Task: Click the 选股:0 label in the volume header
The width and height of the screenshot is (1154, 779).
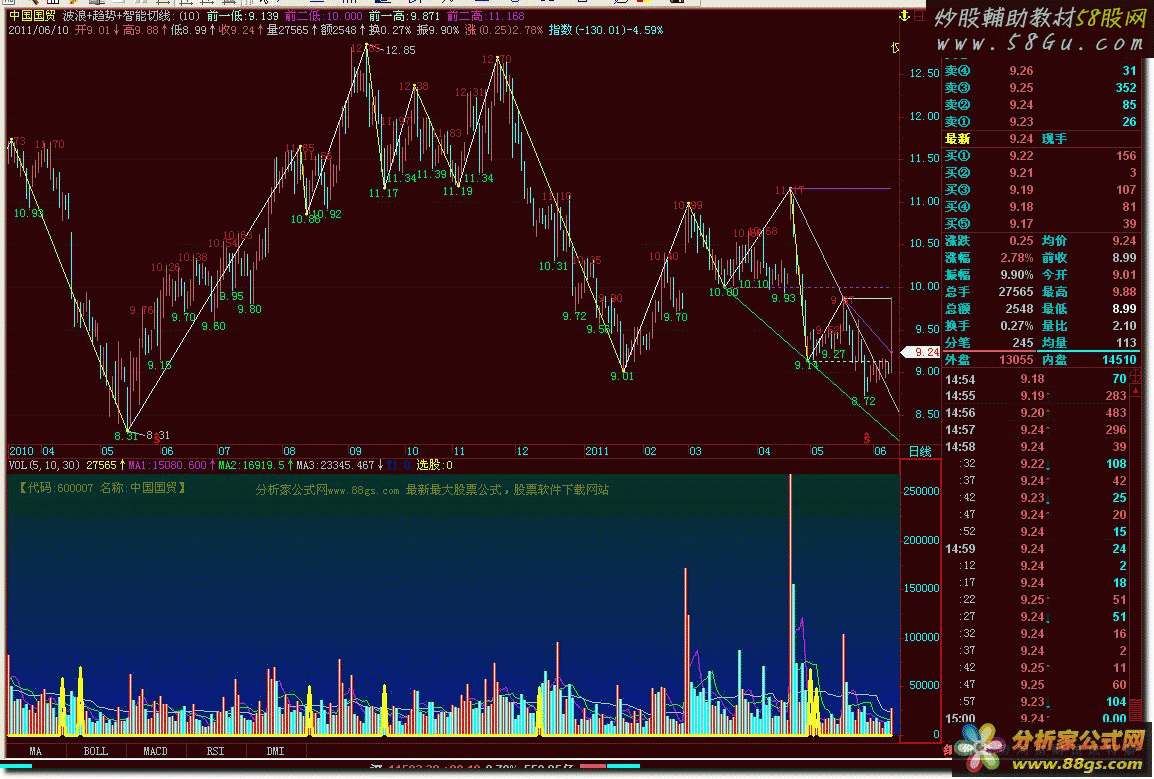Action: 434,465
